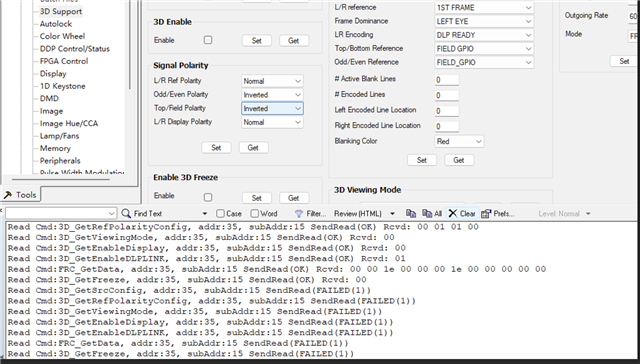Select Lamp/Fans in the tree
Image resolution: width=640 pixels, height=364 pixels.
(59, 136)
